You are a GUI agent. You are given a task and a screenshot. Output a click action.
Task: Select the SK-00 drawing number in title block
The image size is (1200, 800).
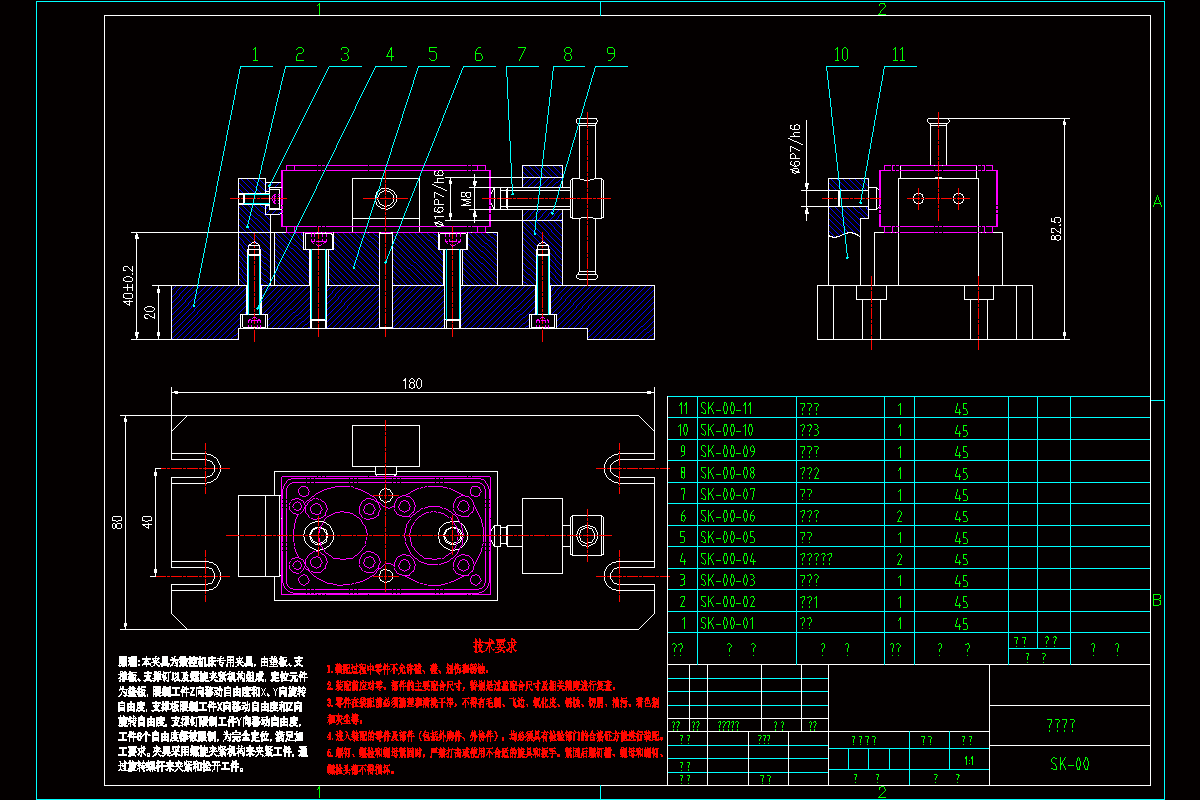point(1069,764)
